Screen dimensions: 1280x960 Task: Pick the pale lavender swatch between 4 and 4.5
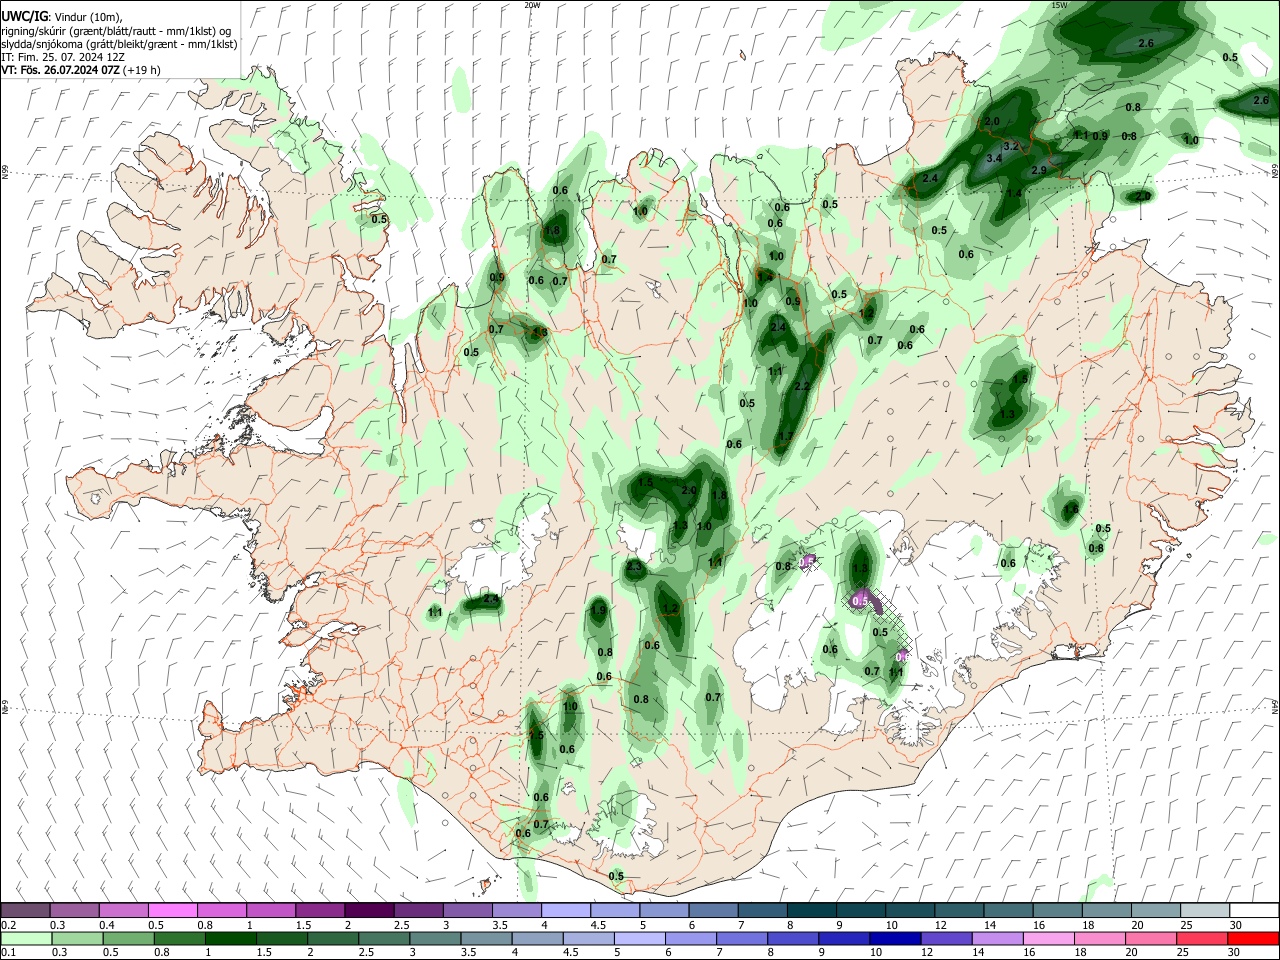564,910
